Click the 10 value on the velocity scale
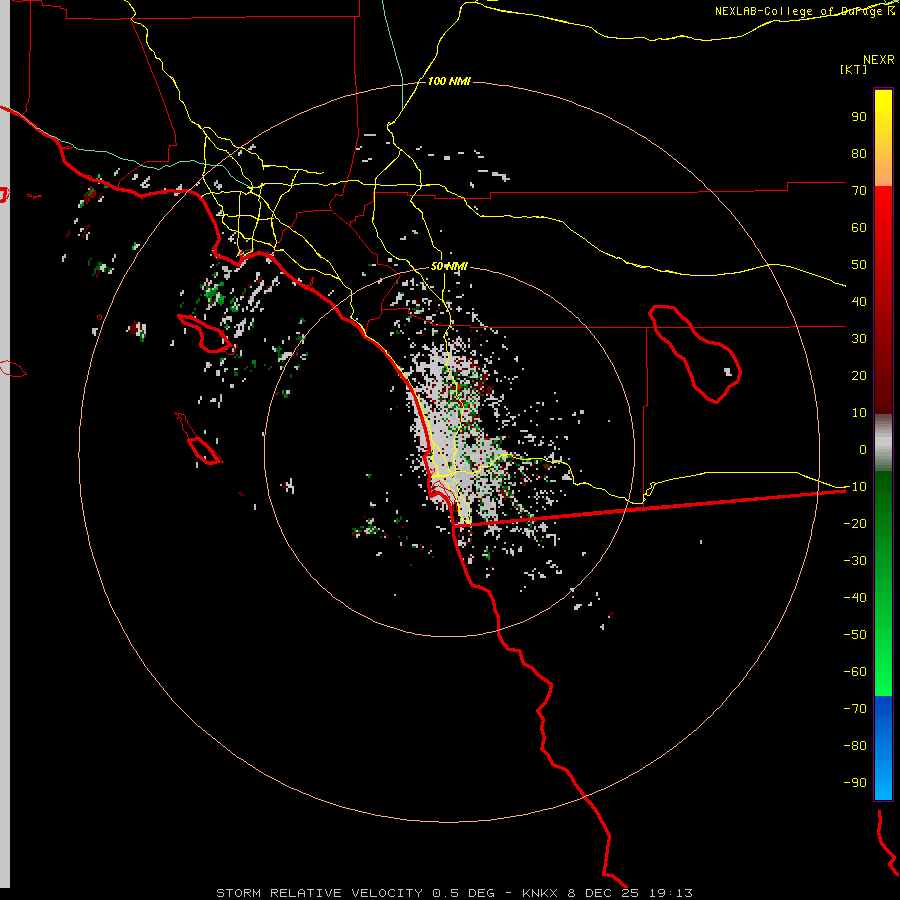Image resolution: width=900 pixels, height=900 pixels. (x=859, y=413)
